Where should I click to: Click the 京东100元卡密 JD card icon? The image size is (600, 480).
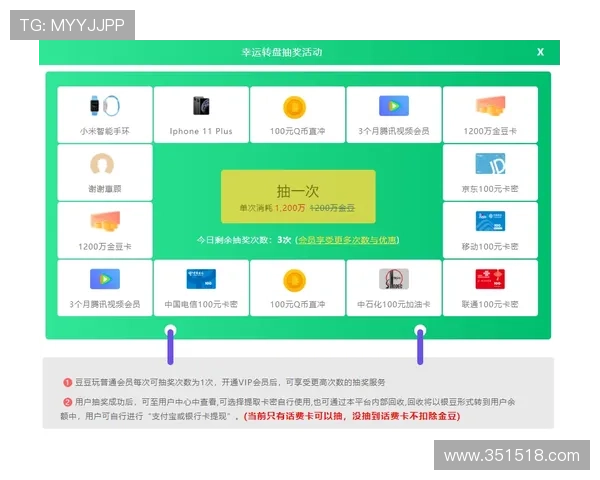tap(490, 164)
